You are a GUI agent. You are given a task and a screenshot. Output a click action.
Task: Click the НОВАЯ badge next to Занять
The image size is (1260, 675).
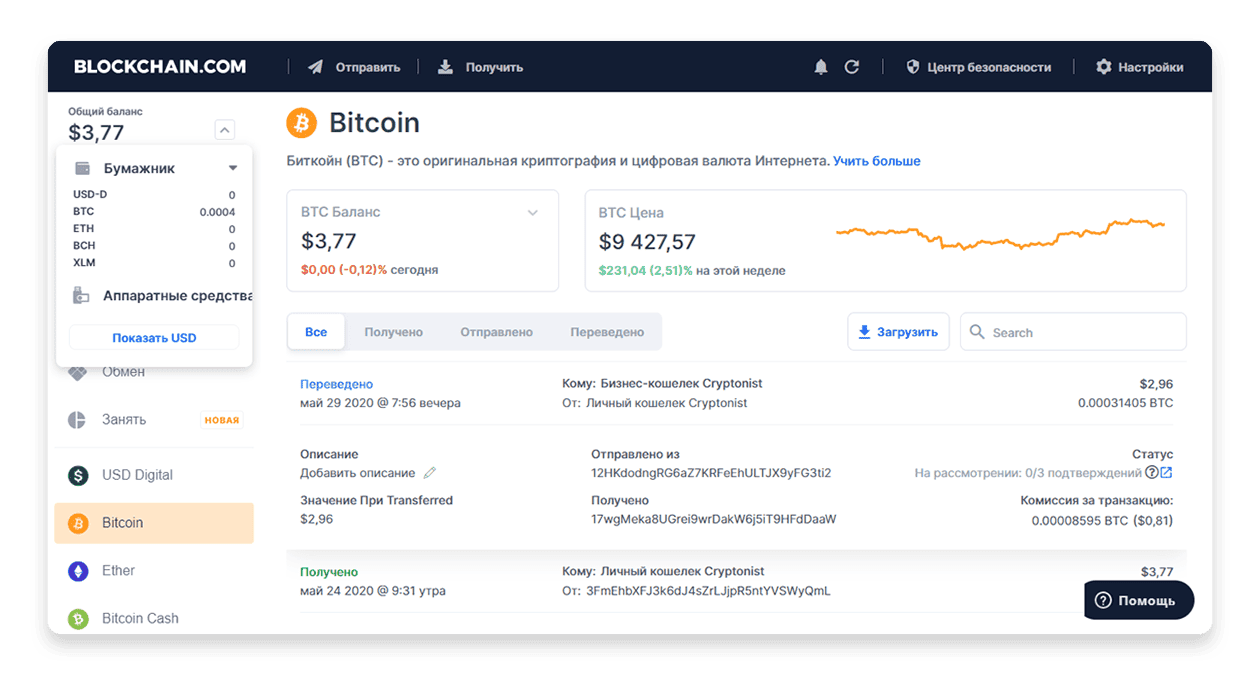pyautogui.click(x=222, y=420)
